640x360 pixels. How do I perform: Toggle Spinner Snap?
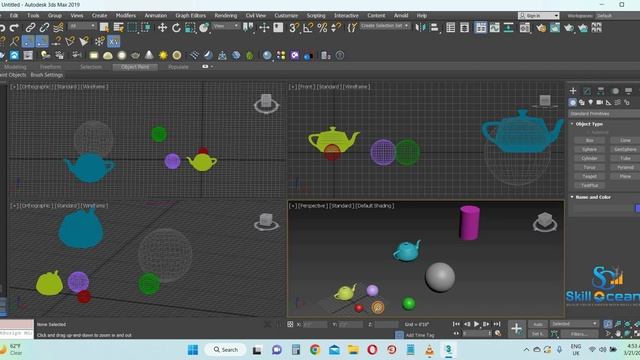[336, 28]
